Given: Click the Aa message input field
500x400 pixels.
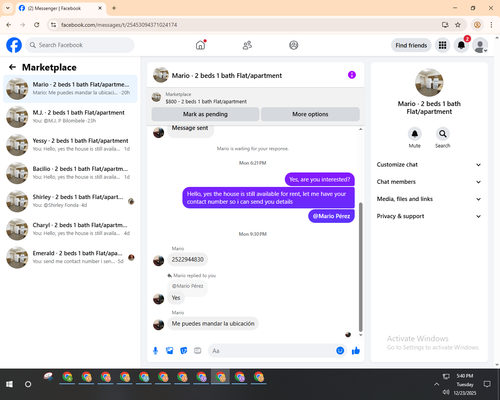Looking at the screenshot, I should click(272, 351).
